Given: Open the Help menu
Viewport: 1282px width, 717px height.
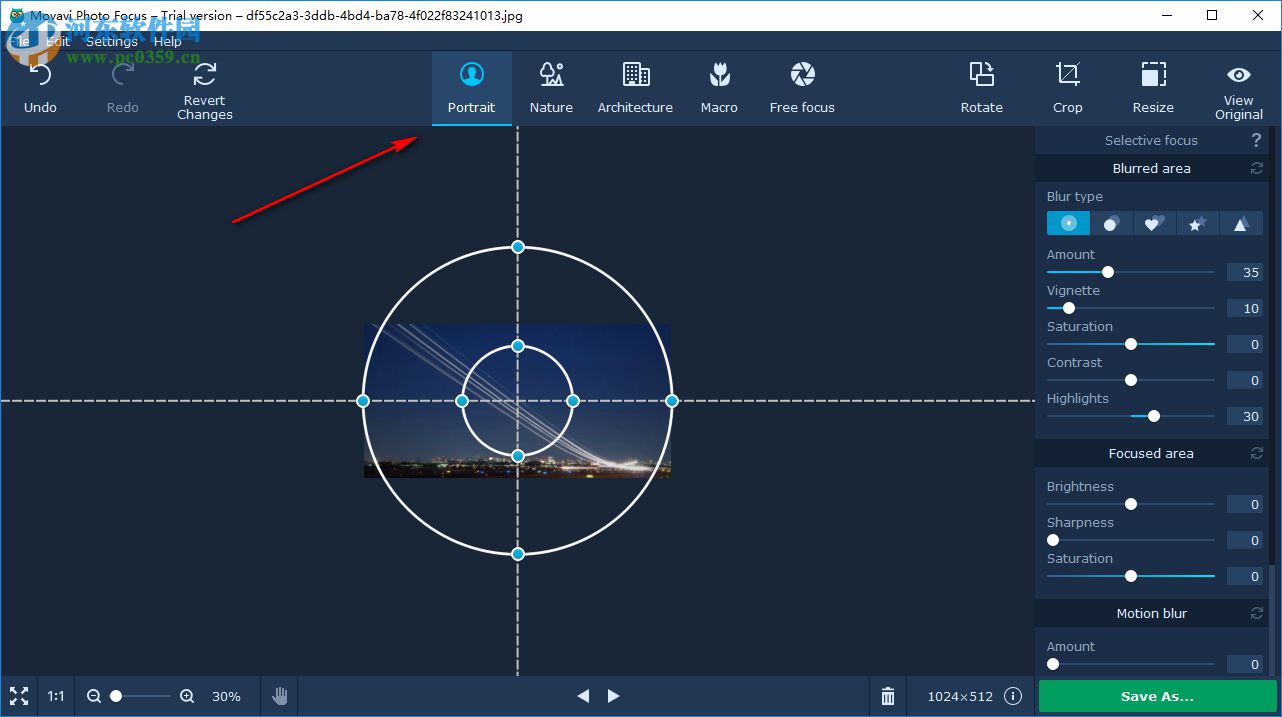Looking at the screenshot, I should coord(168,41).
